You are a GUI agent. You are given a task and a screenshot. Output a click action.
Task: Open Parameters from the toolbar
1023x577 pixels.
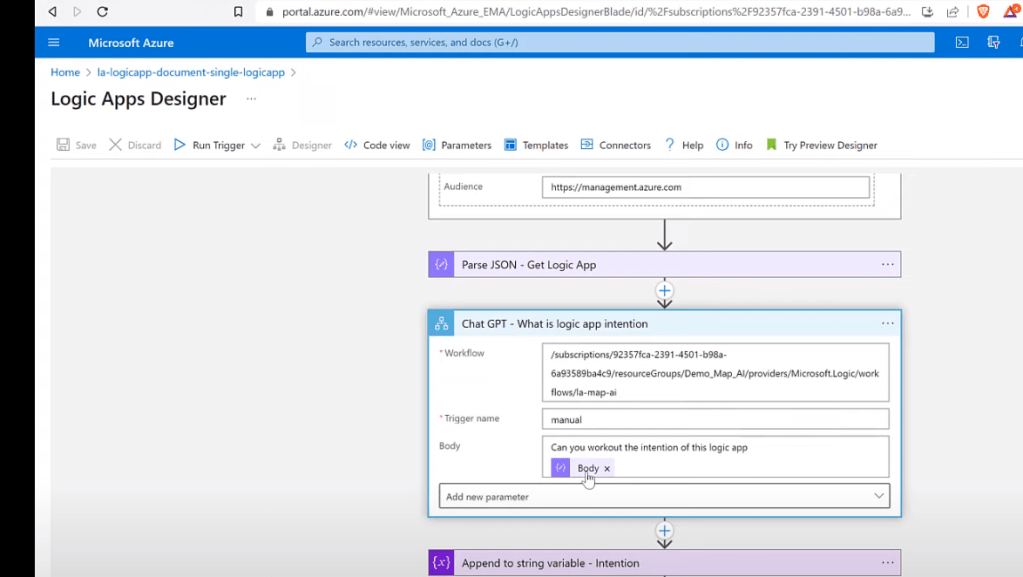tap(457, 145)
